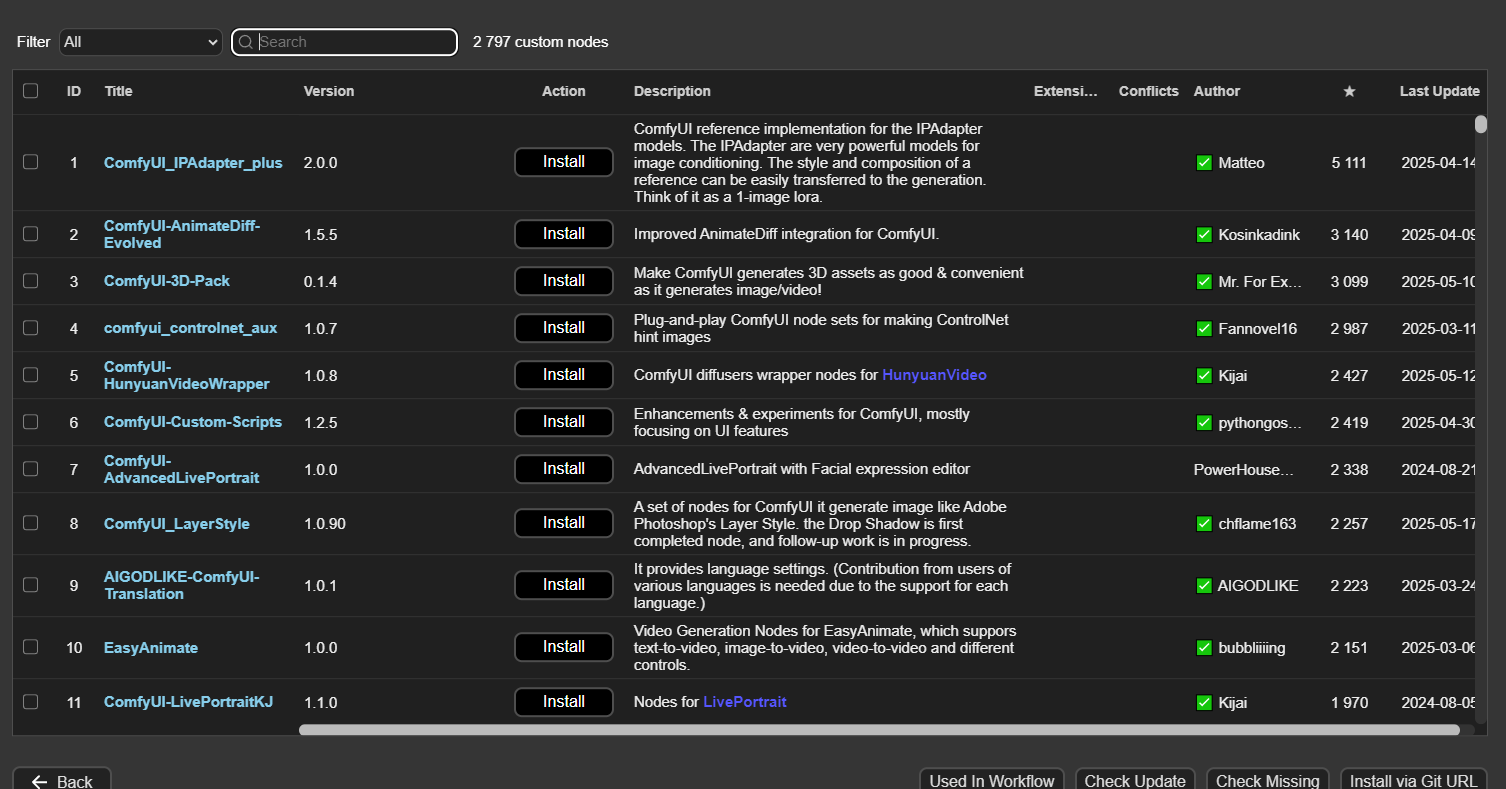
Task: Click the star count 5 111
Action: [x=1349, y=163]
